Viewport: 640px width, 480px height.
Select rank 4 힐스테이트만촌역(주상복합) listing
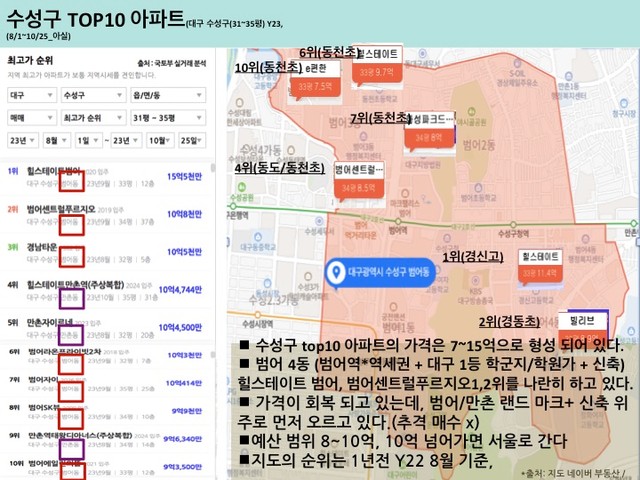pos(106,291)
